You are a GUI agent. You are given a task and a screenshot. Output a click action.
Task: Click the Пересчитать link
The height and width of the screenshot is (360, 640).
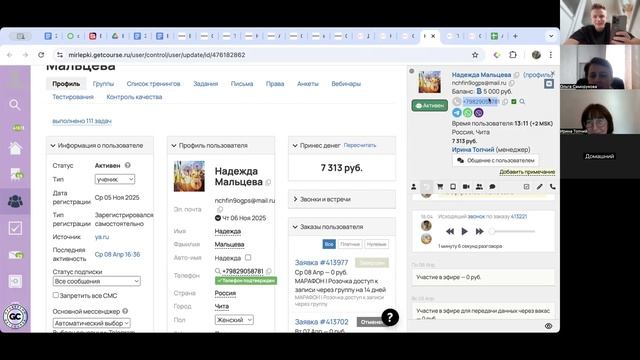pyautogui.click(x=360, y=145)
